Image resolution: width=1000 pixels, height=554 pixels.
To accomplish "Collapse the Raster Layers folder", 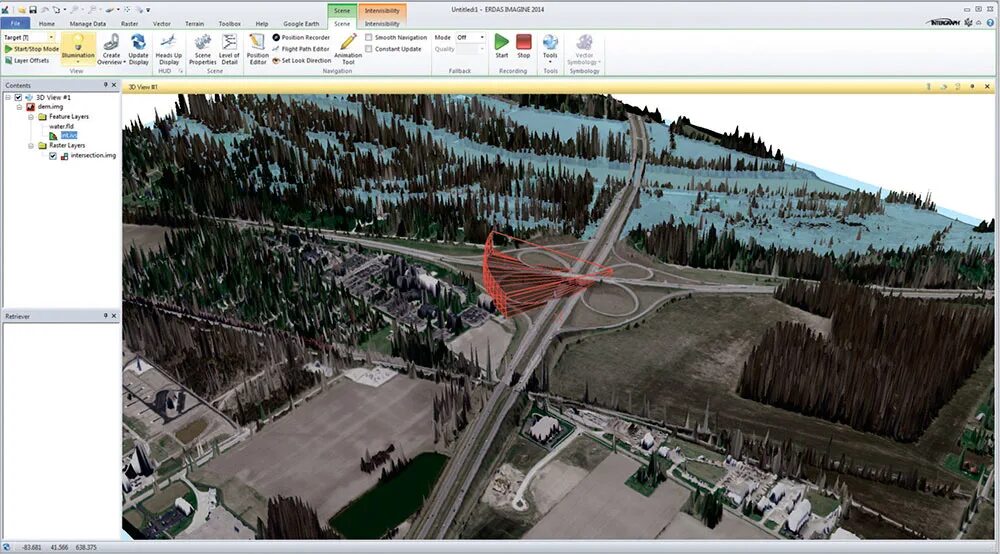I will click(x=31, y=146).
